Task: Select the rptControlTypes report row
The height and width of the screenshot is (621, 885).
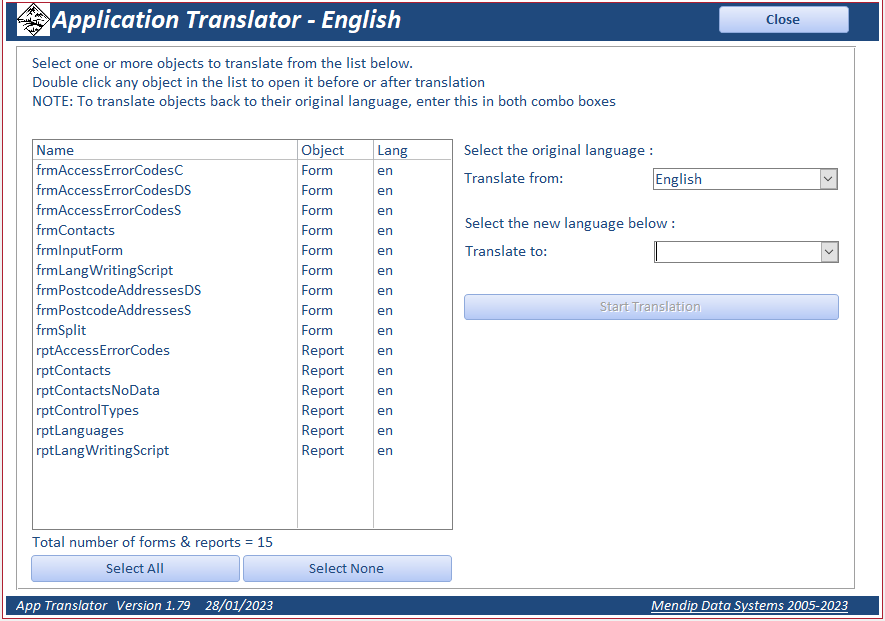Action: [242, 410]
